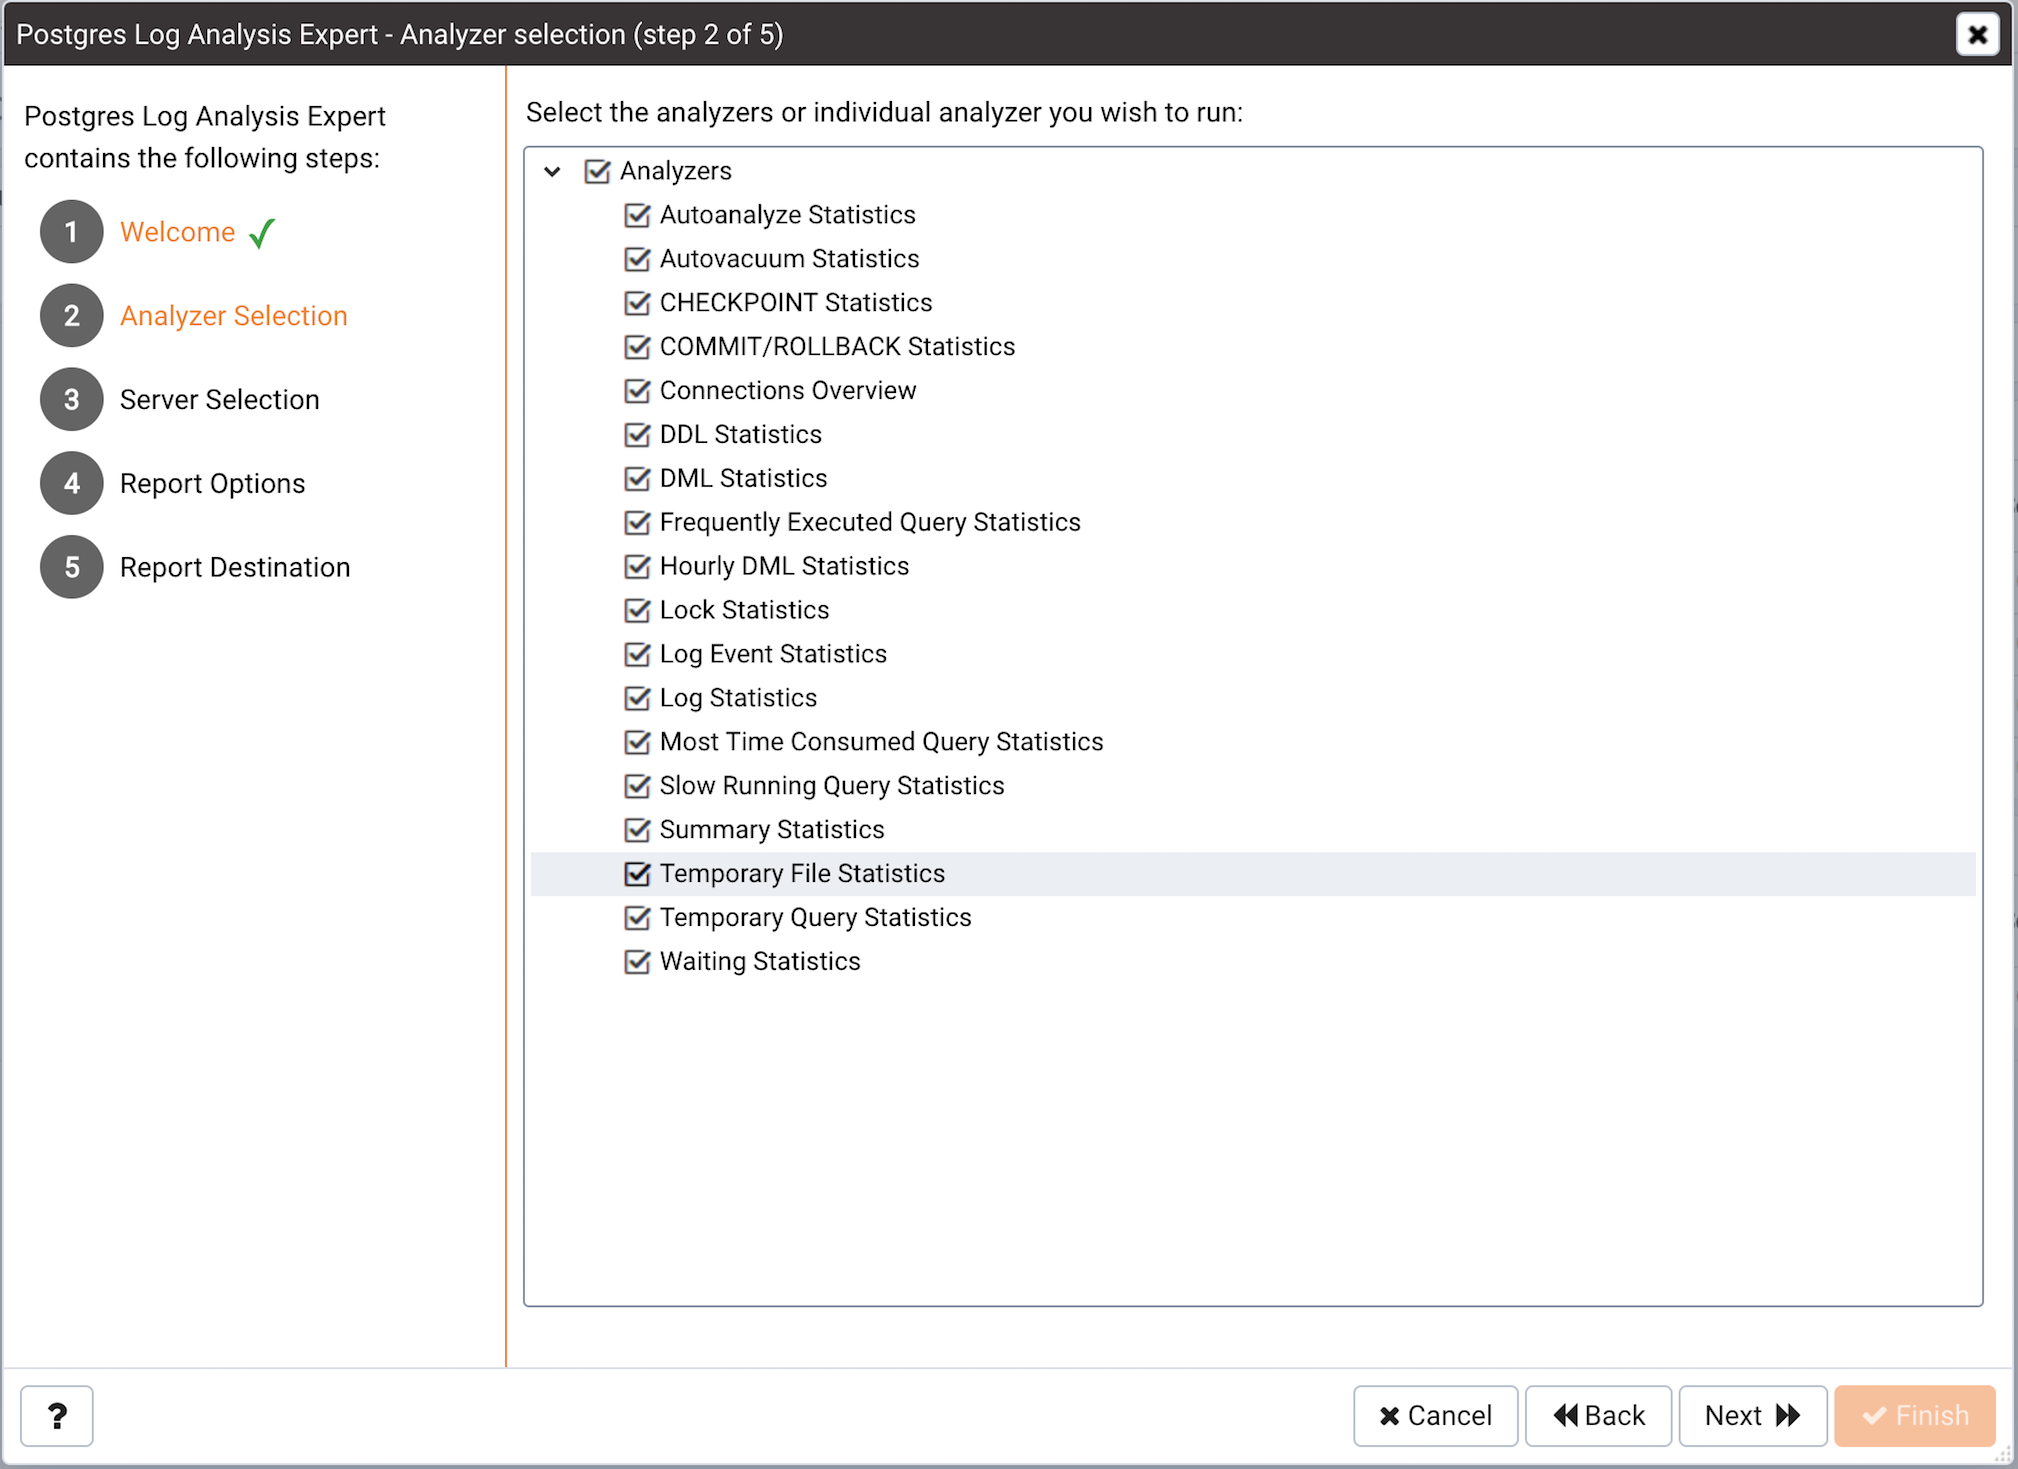
Task: Select the Connections Overview label
Action: point(788,391)
